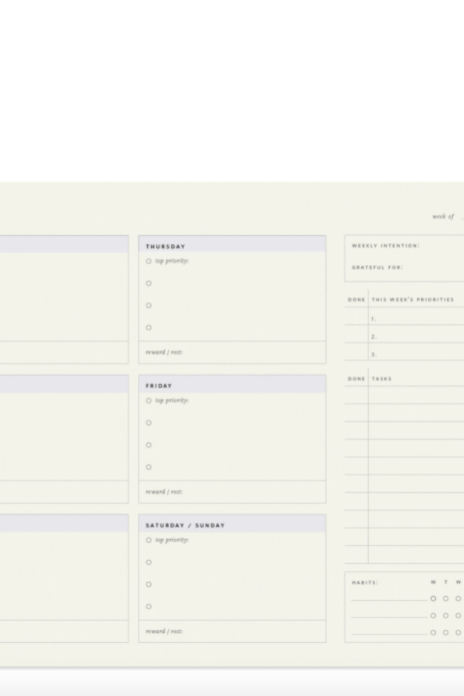Click Saturday / Sunday's "top priority:" label
The image size is (464, 696).
(172, 540)
